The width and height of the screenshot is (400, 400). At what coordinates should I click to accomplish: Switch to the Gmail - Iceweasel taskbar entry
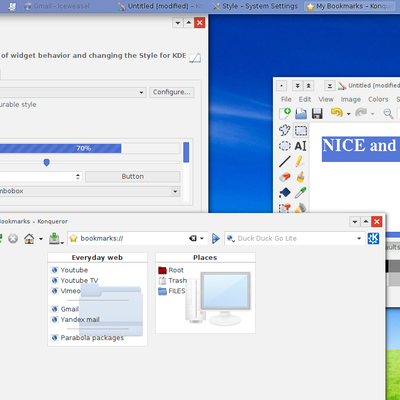tap(57, 6)
